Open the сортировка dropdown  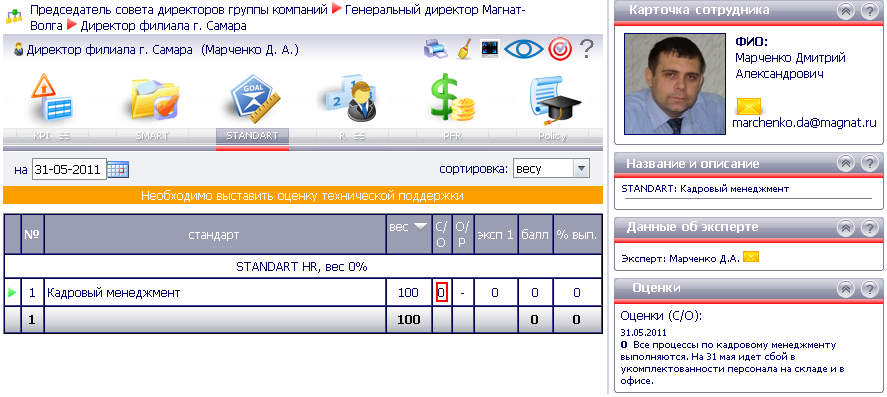pos(552,169)
